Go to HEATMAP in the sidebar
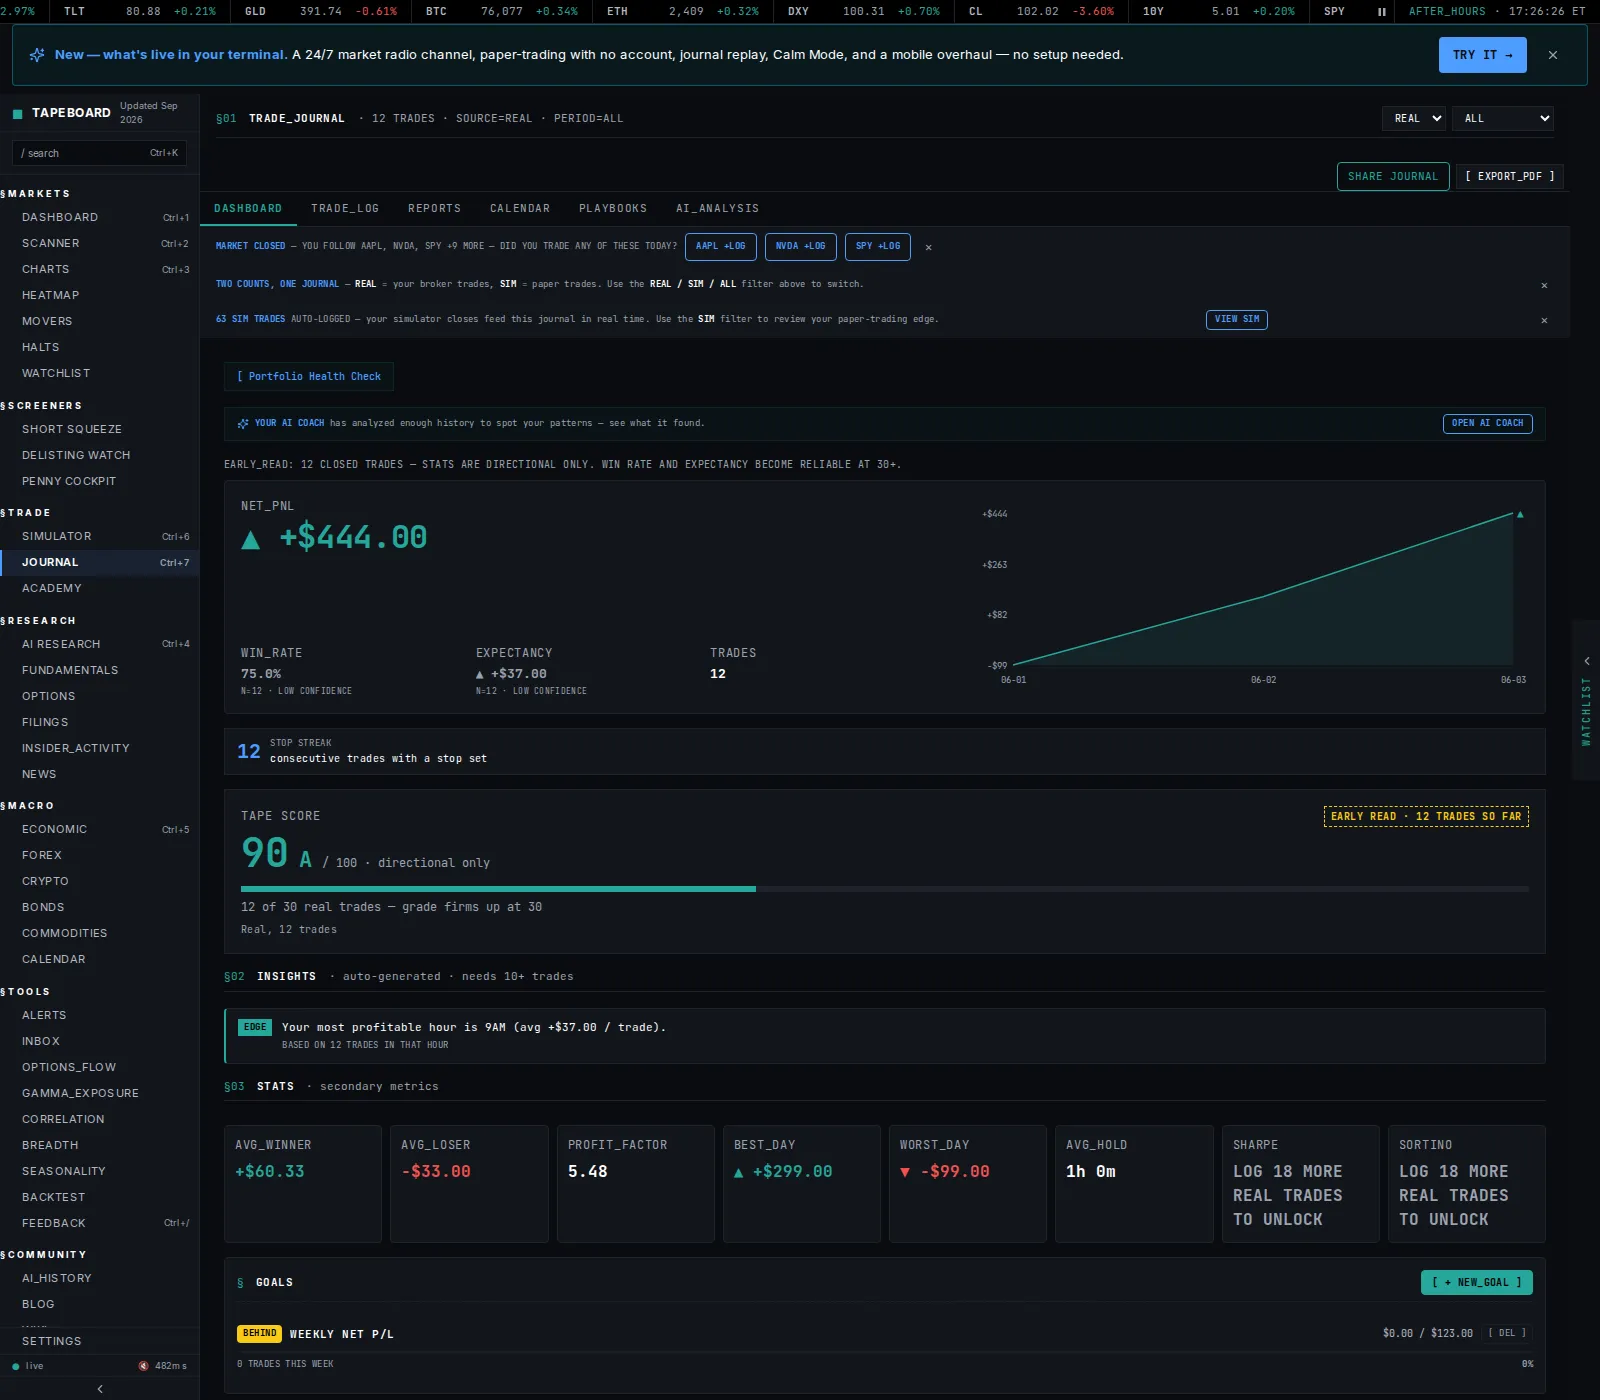The width and height of the screenshot is (1600, 1400). pos(100,295)
